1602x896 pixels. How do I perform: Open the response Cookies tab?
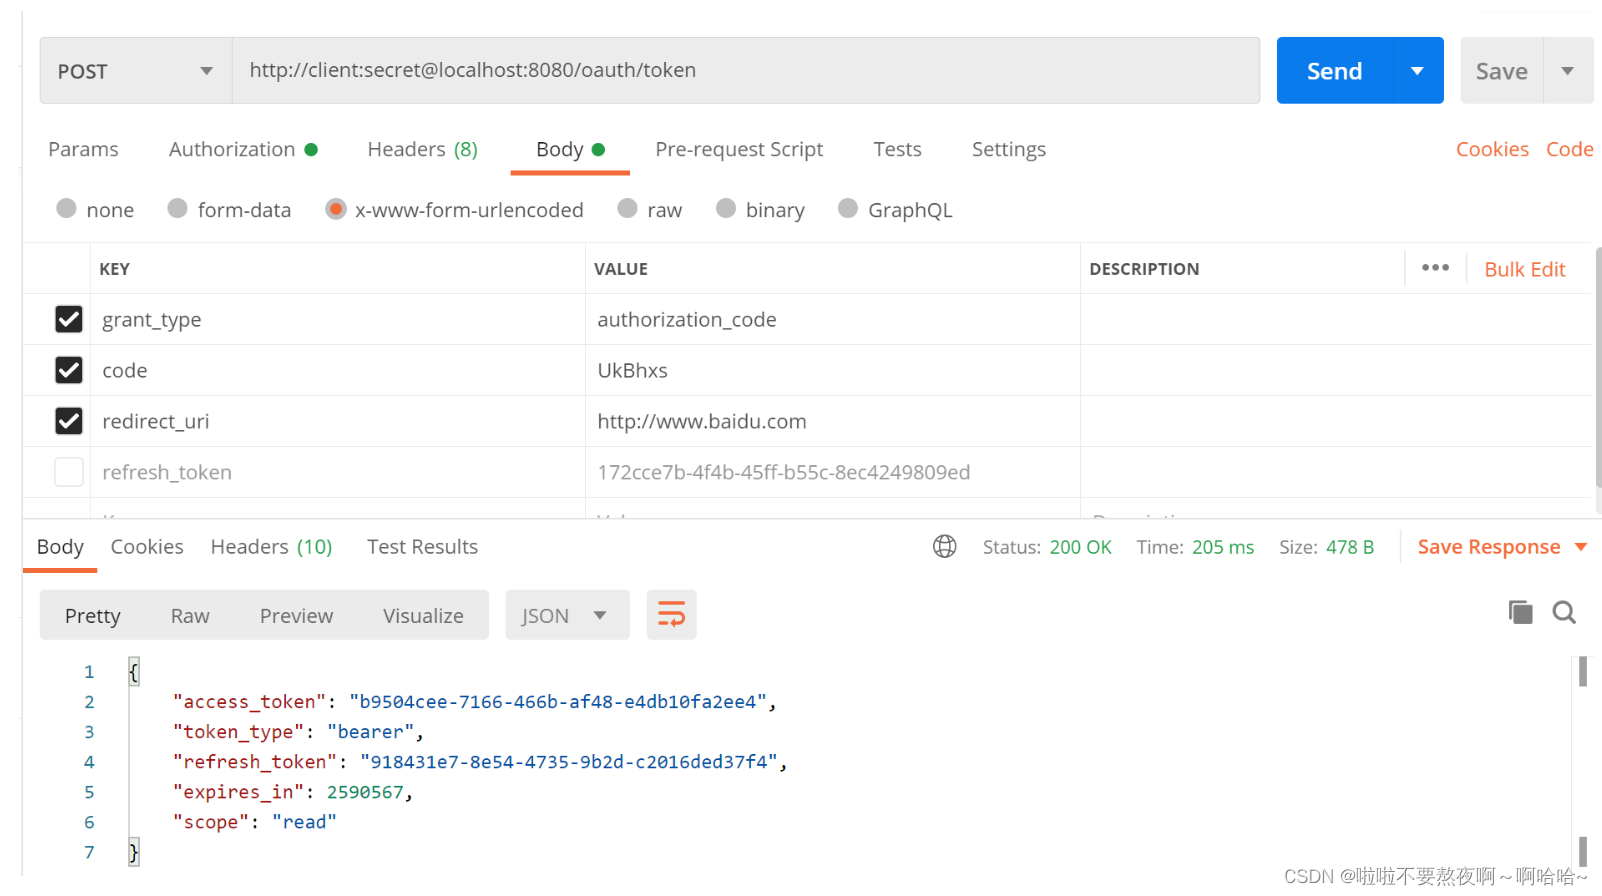pyautogui.click(x=147, y=547)
